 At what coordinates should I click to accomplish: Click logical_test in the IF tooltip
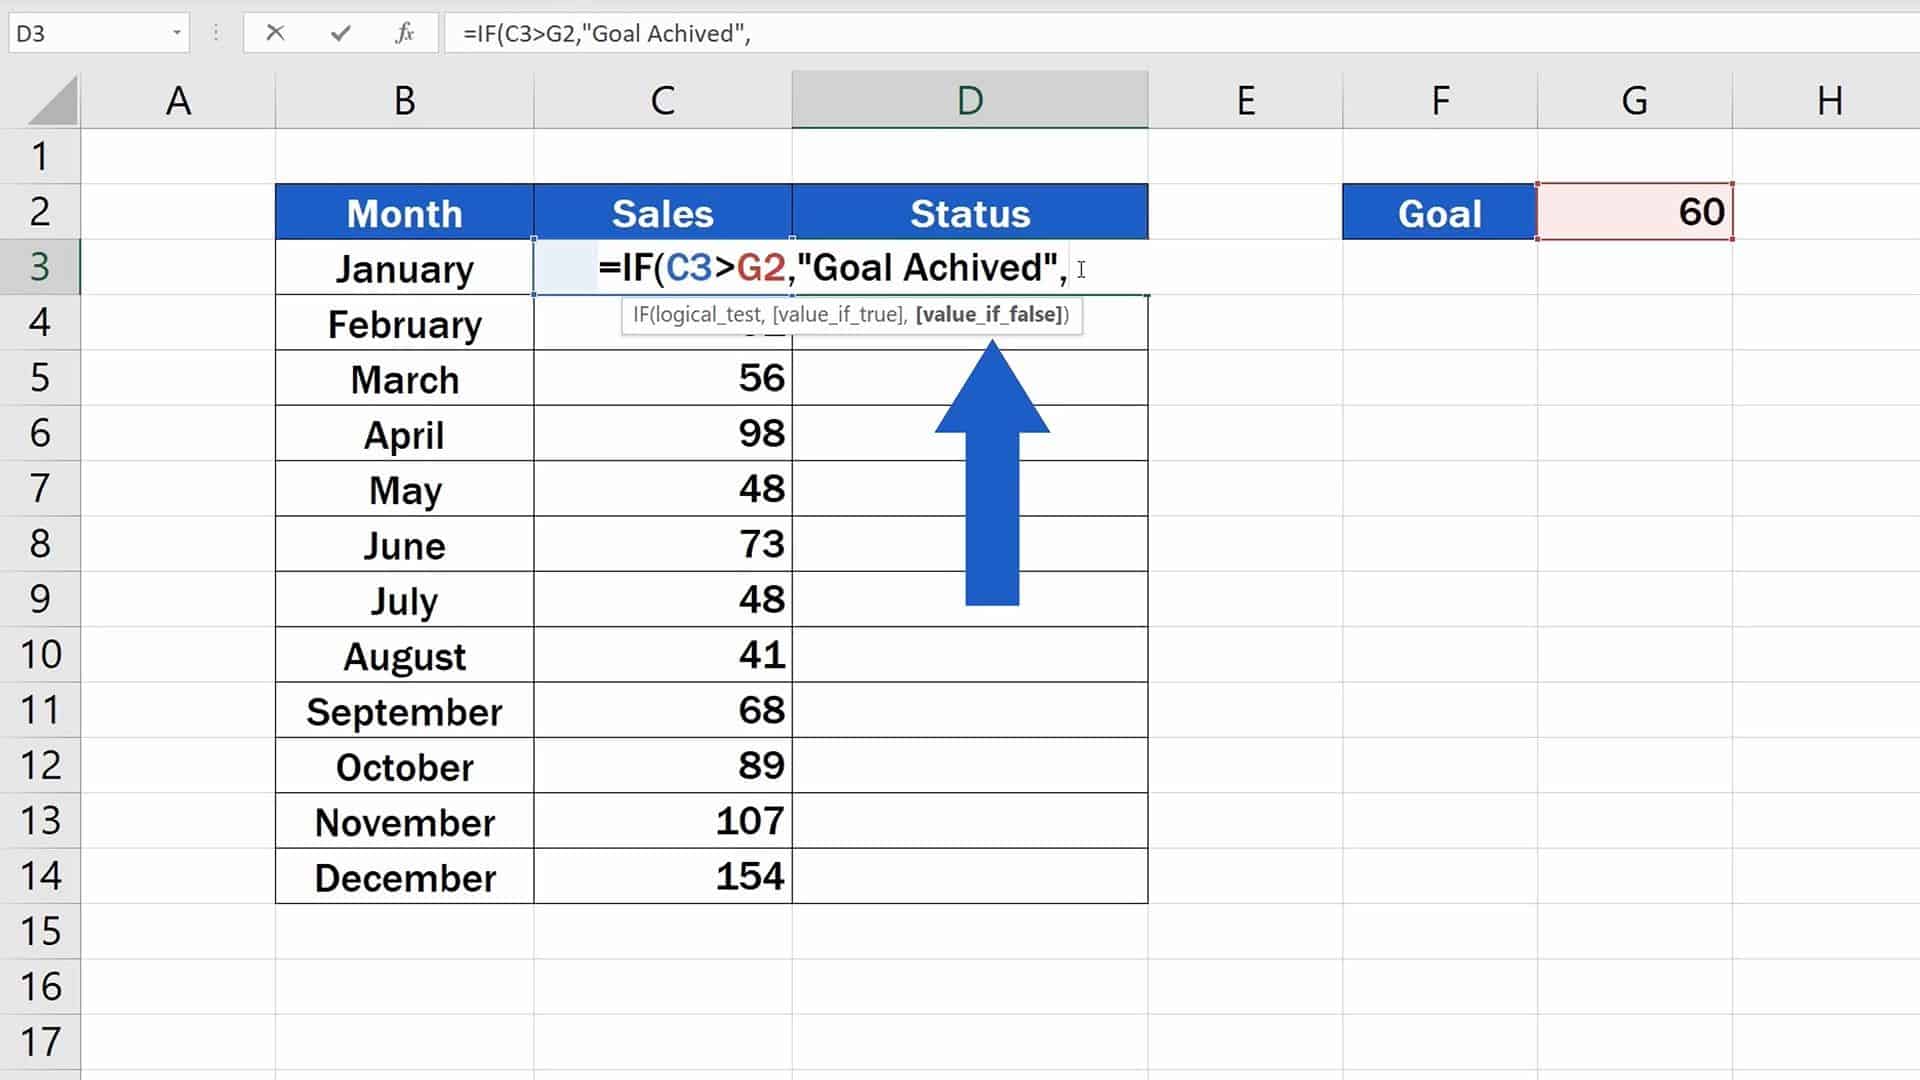[710, 314]
